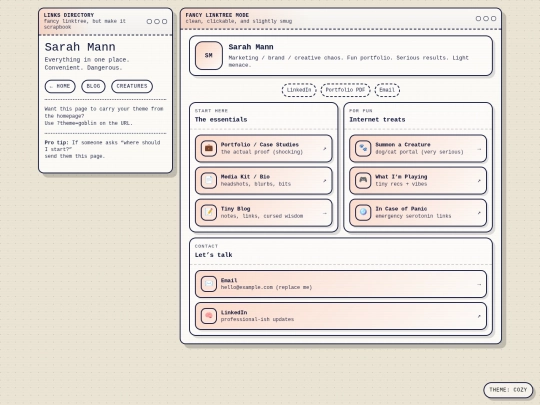Image resolution: width=540 pixels, height=405 pixels.
Task: Open the Portfolio PDF chip
Action: [345, 90]
